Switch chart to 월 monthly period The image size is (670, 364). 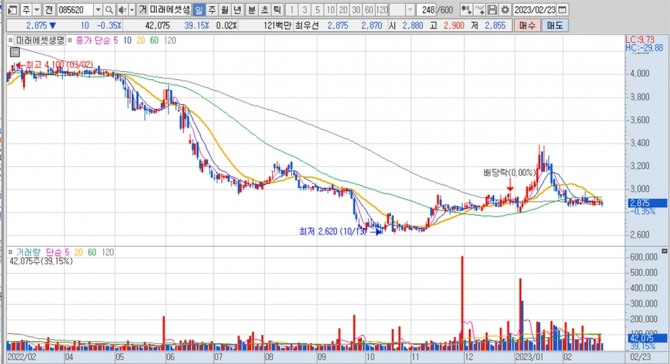[224, 9]
